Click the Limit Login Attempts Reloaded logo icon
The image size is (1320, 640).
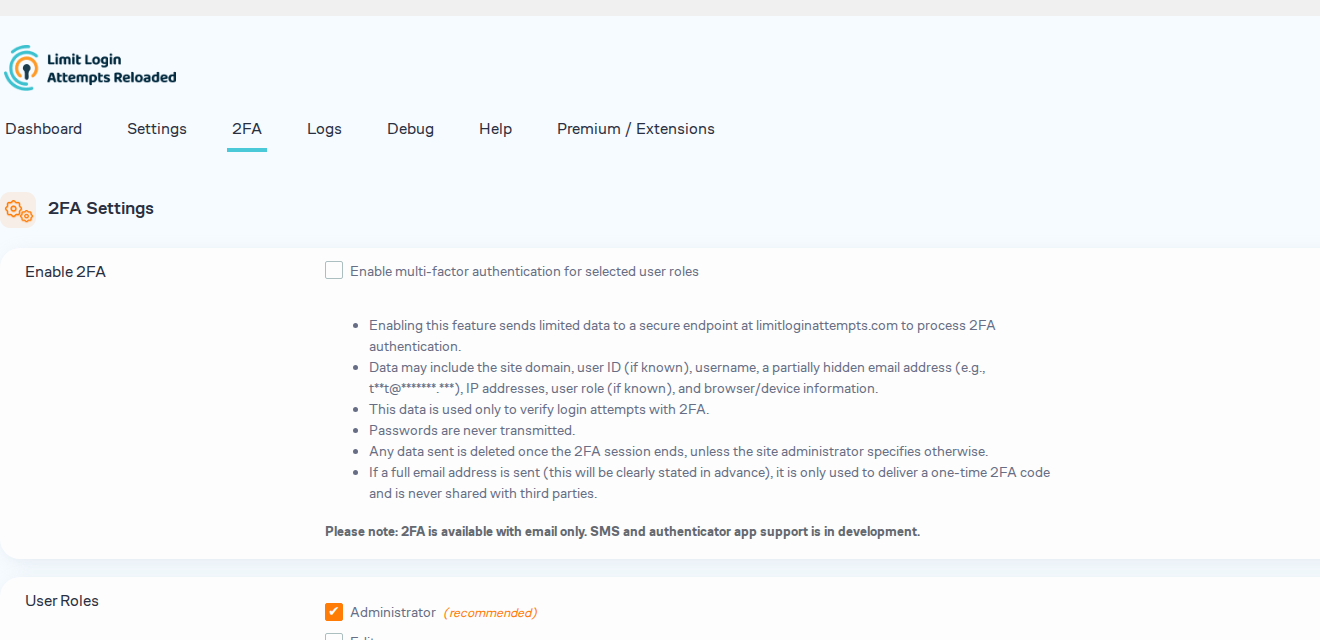click(x=23, y=68)
